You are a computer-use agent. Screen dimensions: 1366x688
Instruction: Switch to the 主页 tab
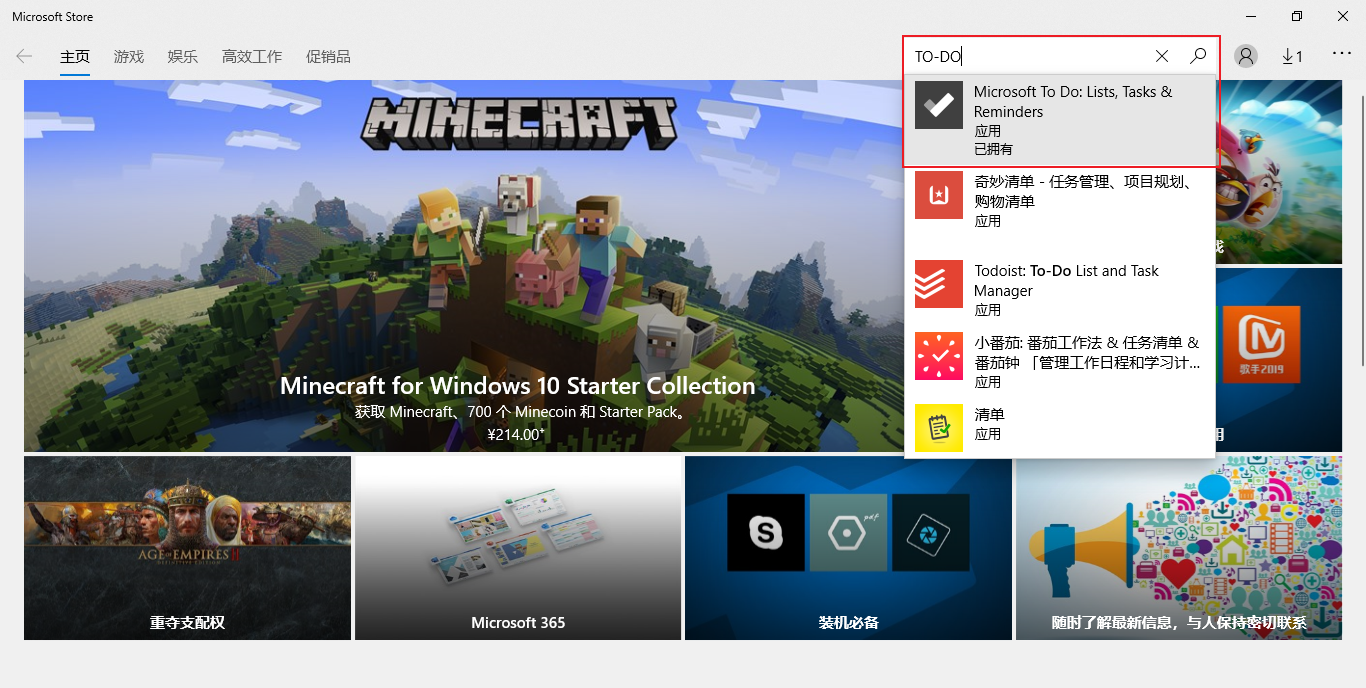tap(75, 57)
